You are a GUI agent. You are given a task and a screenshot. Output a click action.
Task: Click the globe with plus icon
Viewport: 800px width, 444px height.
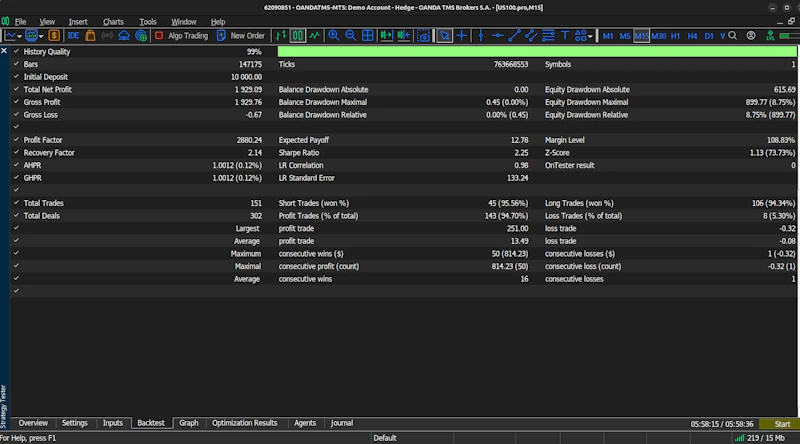[x=141, y=36]
